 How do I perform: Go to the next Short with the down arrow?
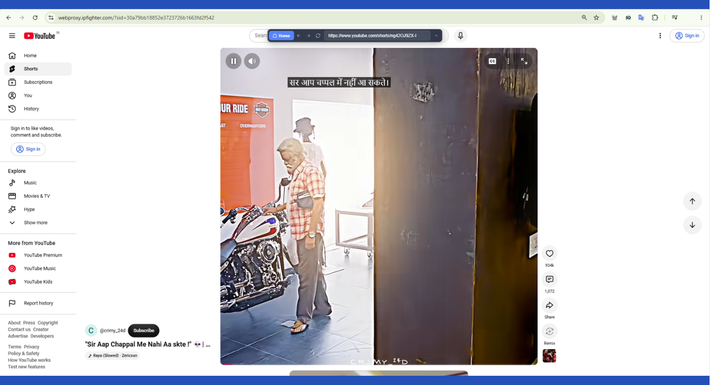click(x=692, y=225)
